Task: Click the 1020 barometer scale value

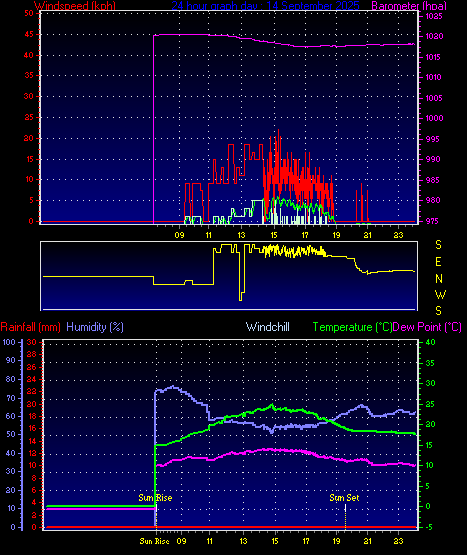Action: 434,36
